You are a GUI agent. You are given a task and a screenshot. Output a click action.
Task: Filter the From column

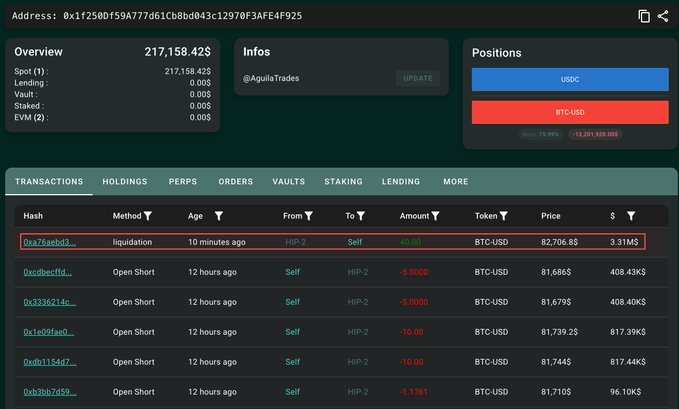tap(308, 216)
